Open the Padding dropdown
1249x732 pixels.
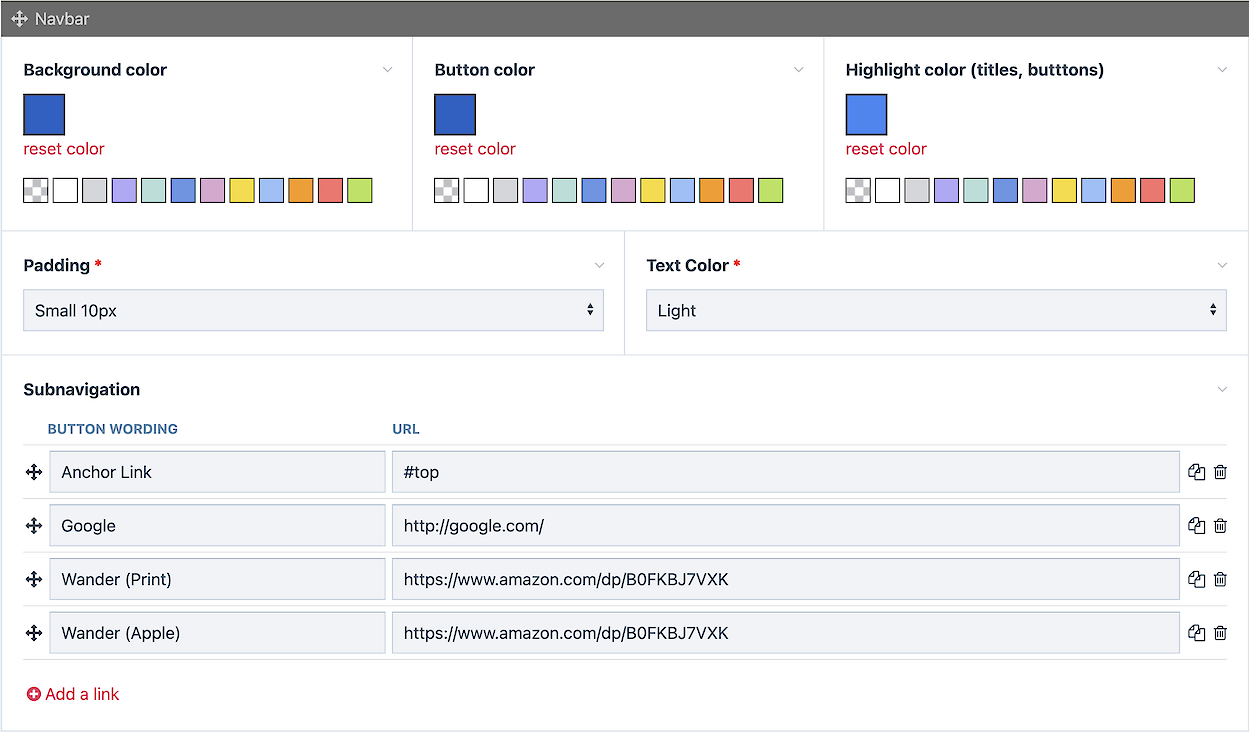pos(313,310)
